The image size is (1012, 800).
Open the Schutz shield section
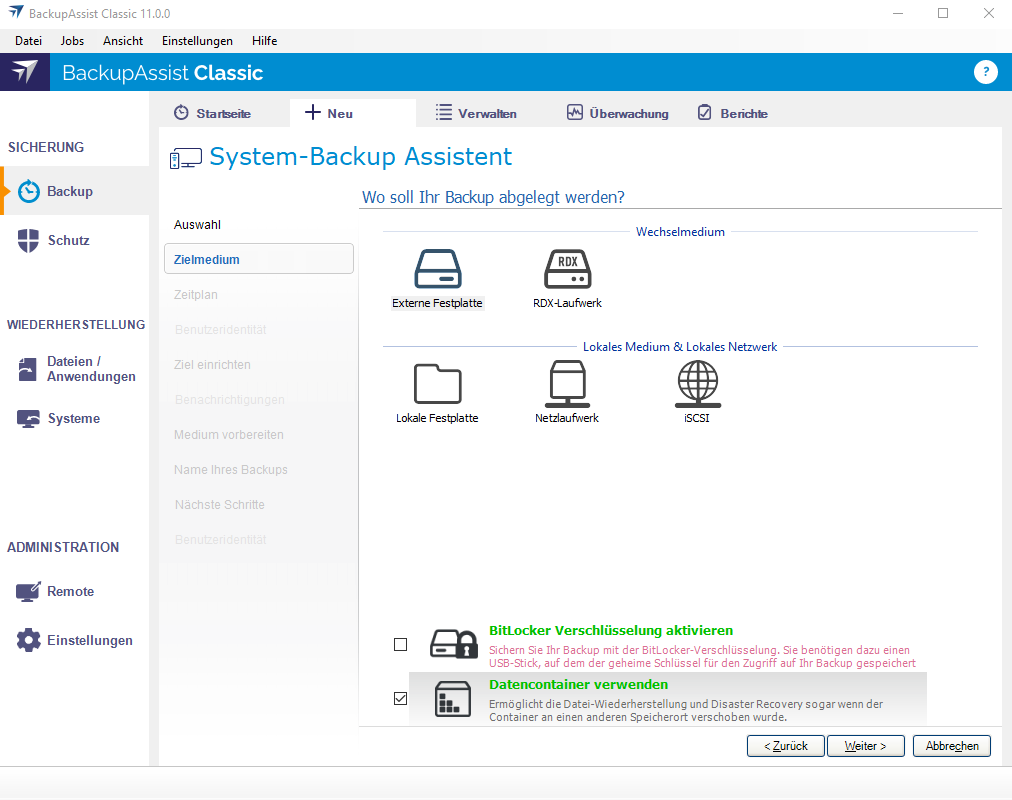click(68, 240)
